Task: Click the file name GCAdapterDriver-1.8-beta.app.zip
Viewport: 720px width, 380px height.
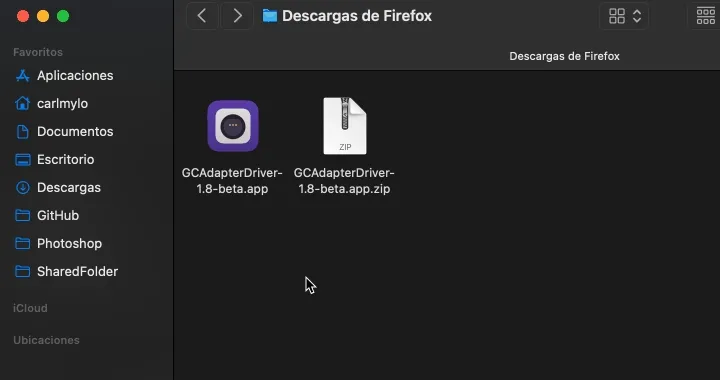Action: [344, 181]
